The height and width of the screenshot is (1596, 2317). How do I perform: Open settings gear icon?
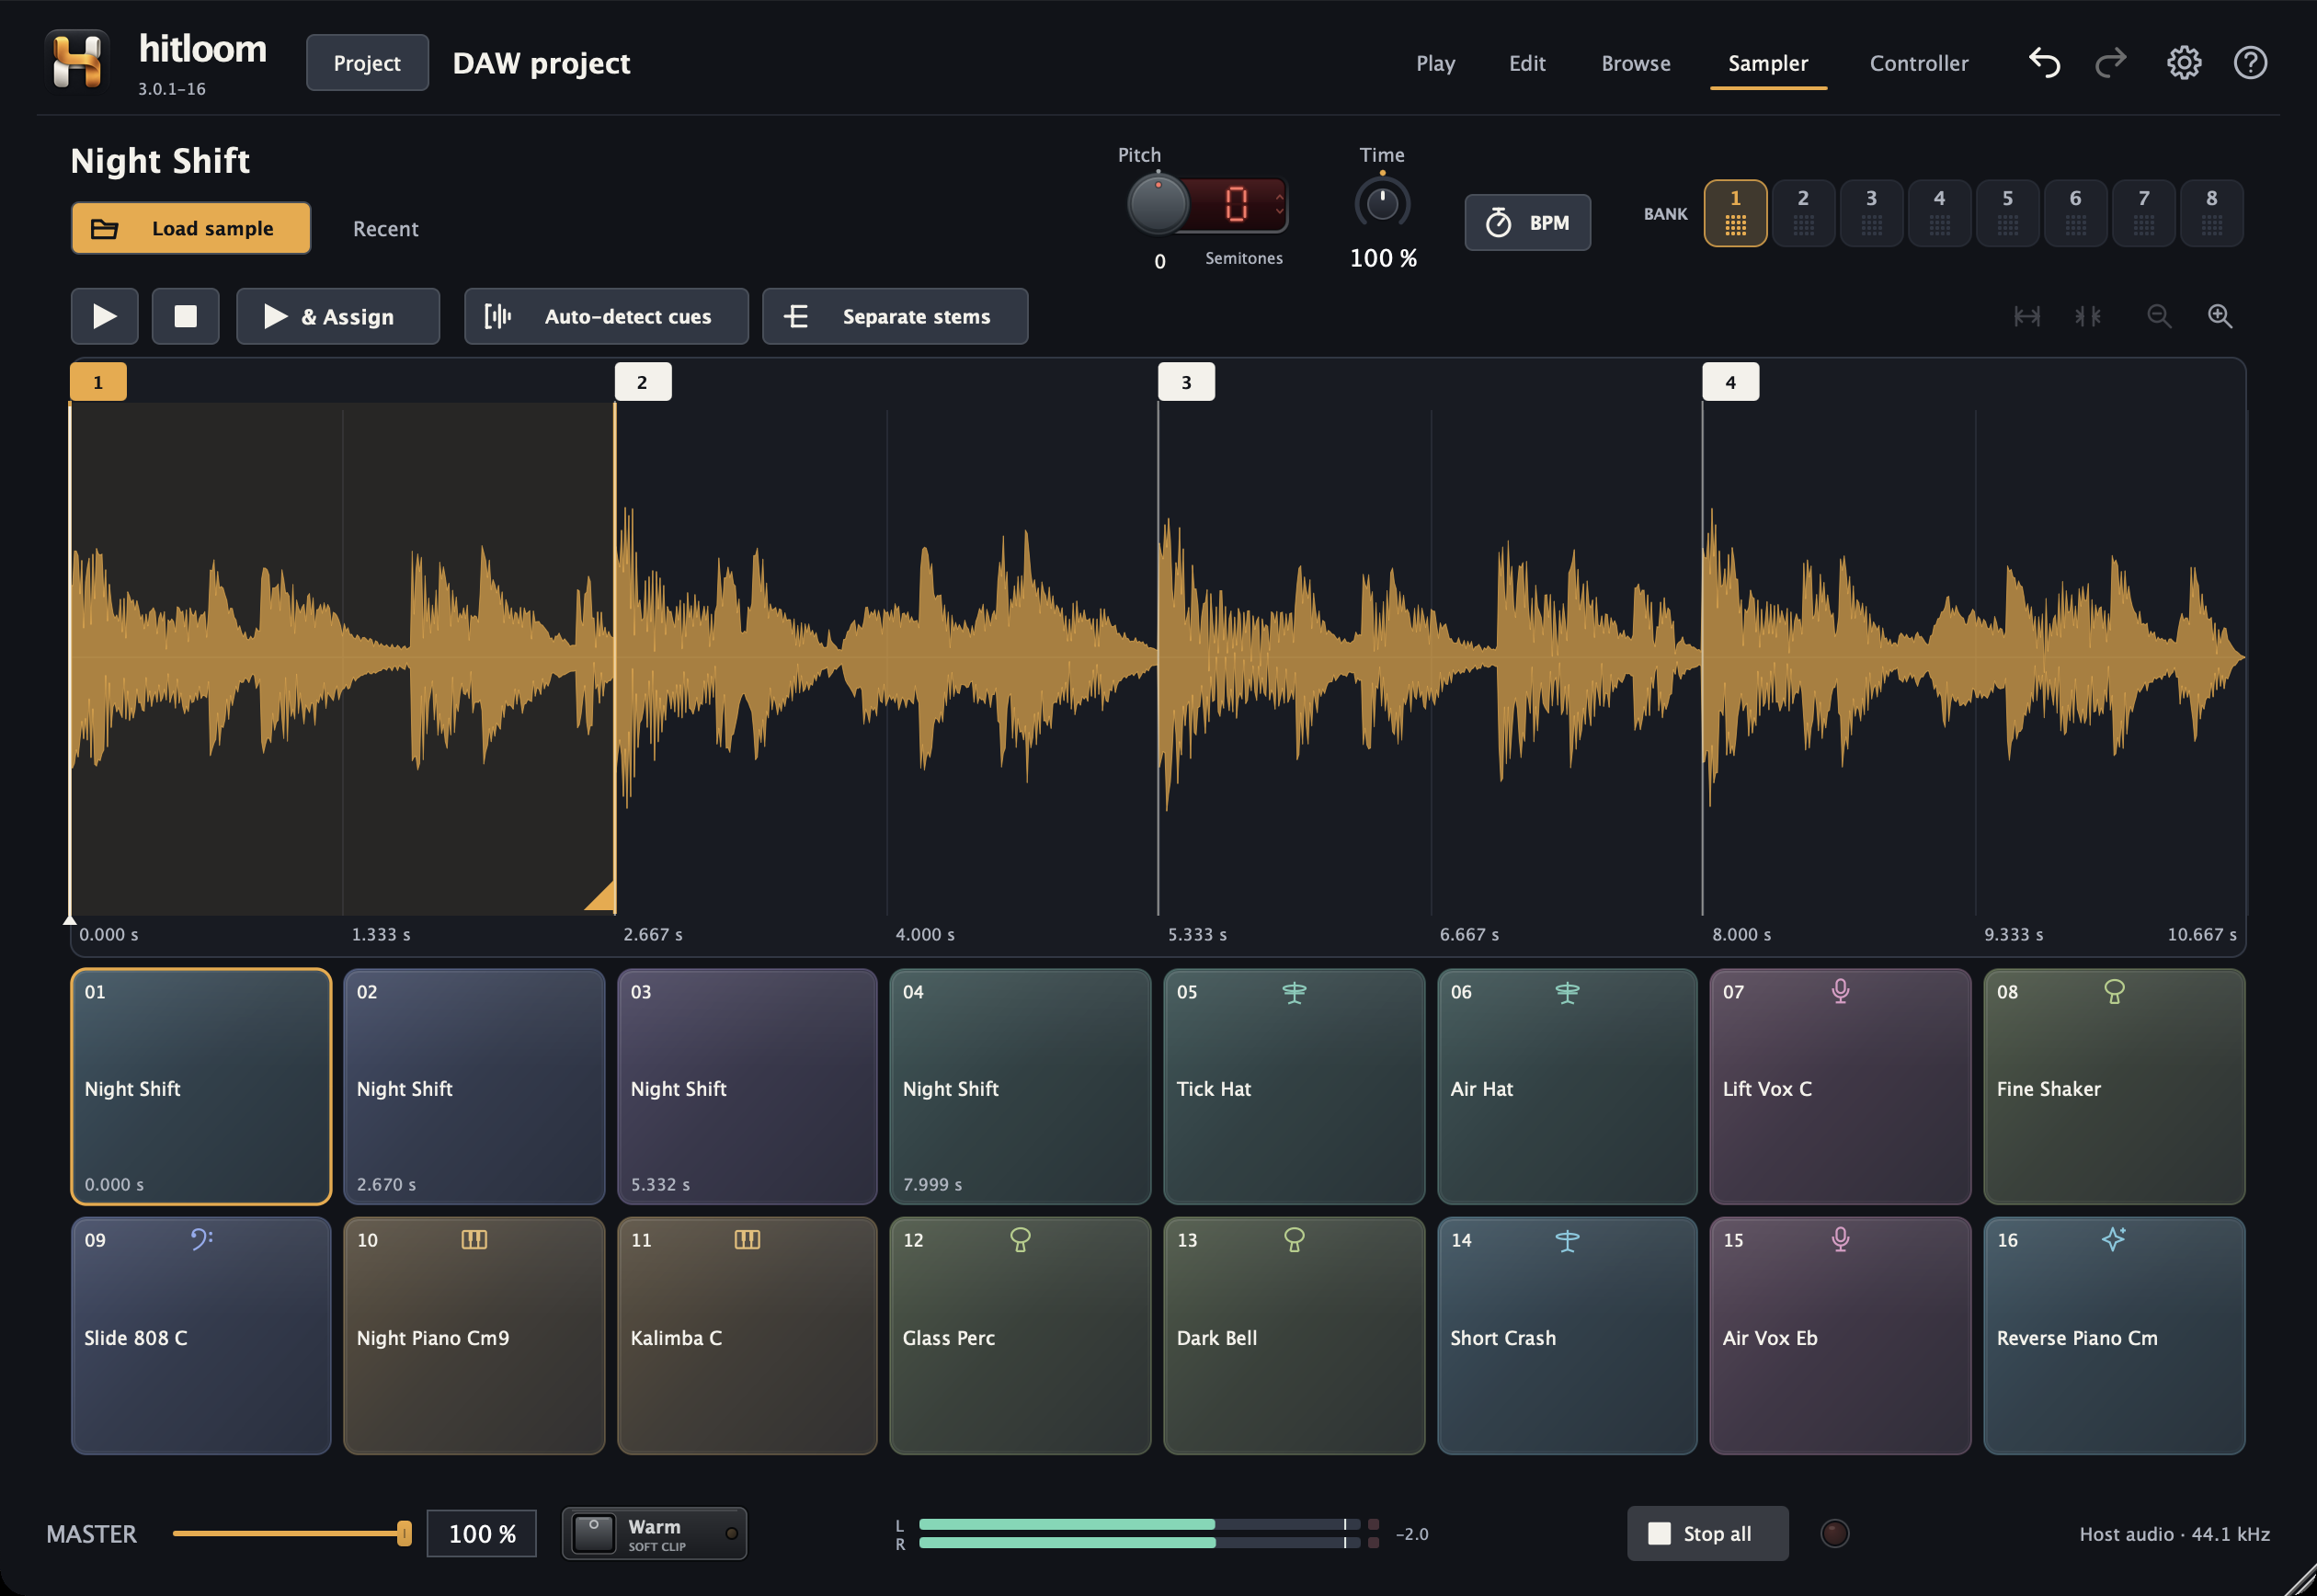2184,63
